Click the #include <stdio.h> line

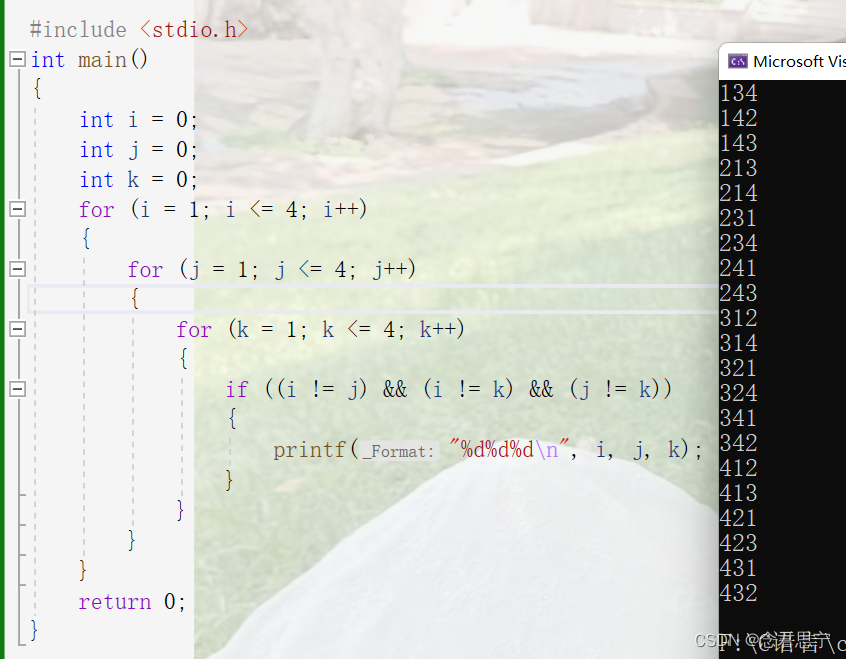(139, 29)
